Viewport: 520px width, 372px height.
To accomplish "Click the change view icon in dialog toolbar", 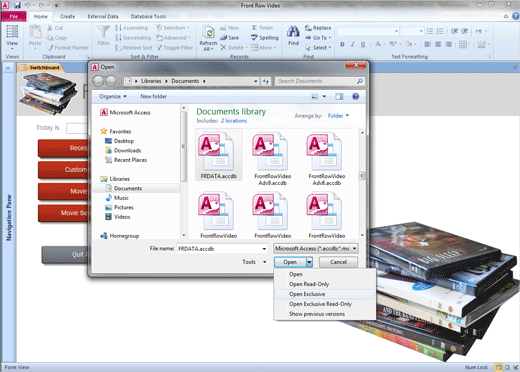I will (314, 96).
